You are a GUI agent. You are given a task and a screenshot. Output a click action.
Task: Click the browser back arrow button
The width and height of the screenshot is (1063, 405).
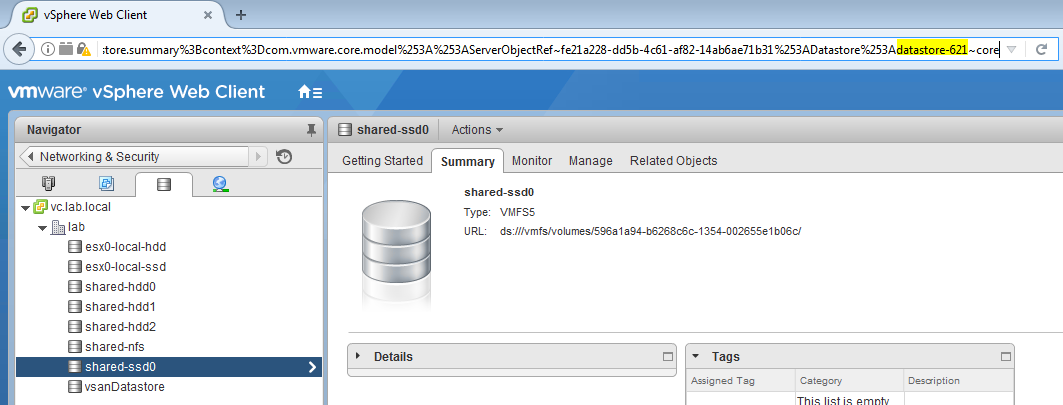click(19, 49)
